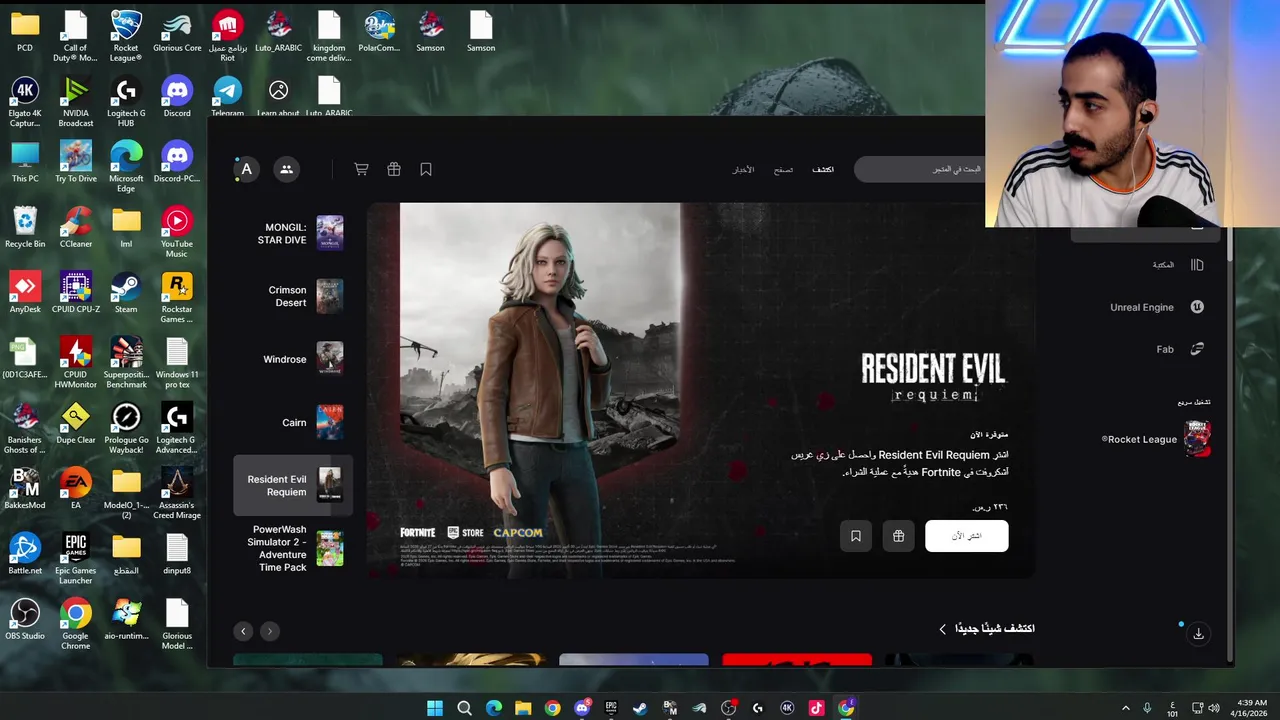Select Windrose in featured list
1280x720 pixels.
(x=292, y=359)
